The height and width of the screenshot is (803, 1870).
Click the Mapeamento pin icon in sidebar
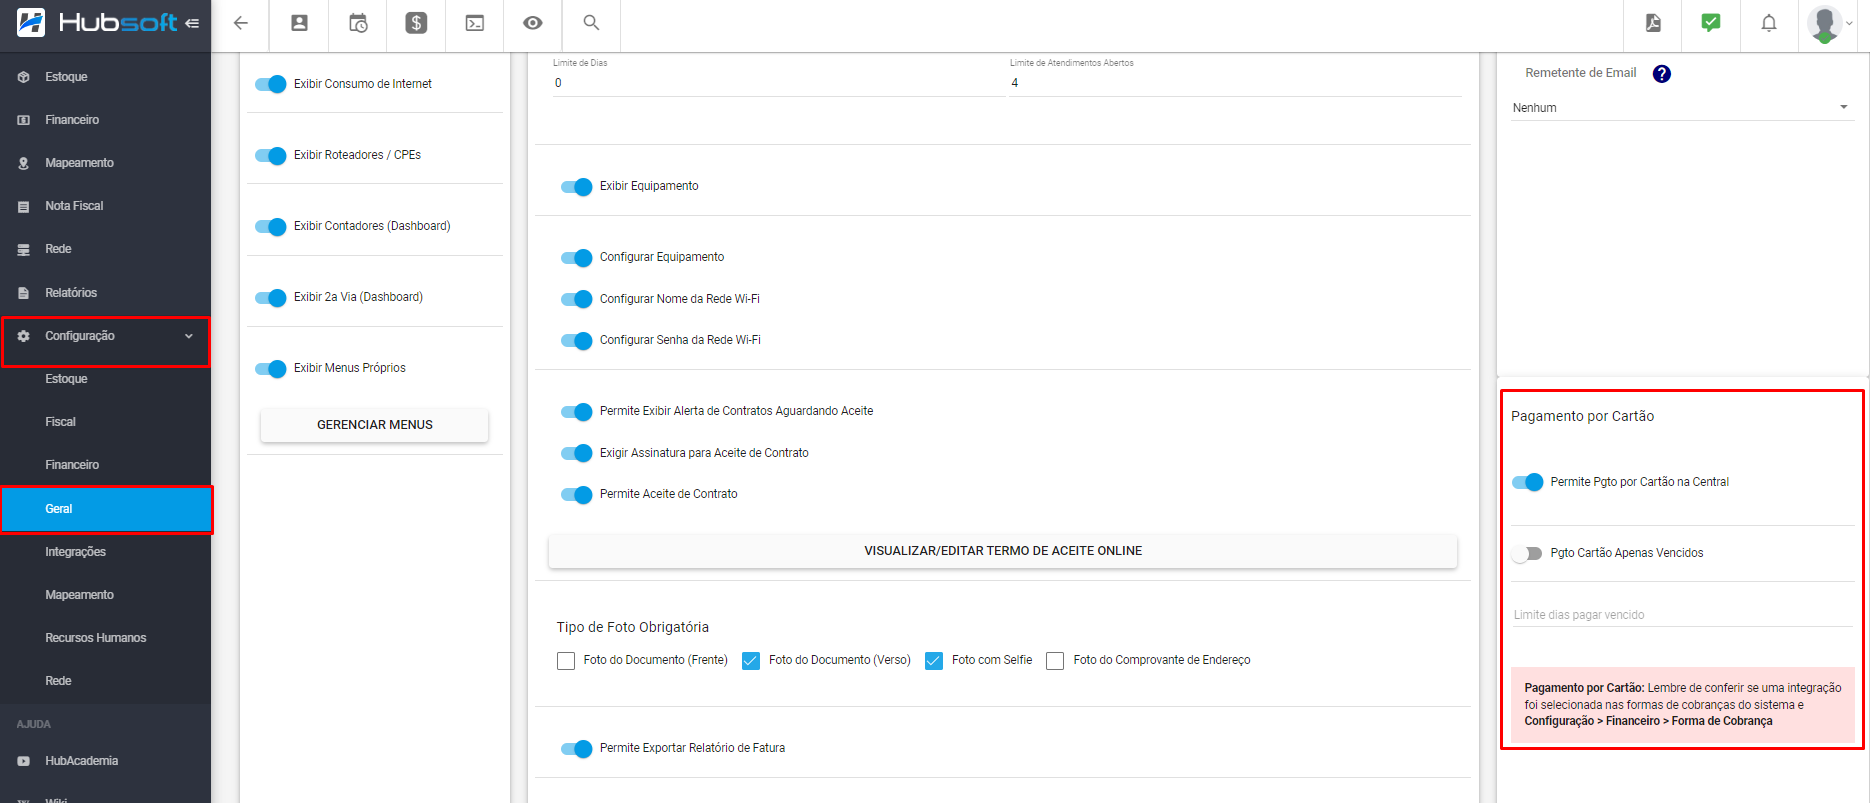[x=23, y=163]
